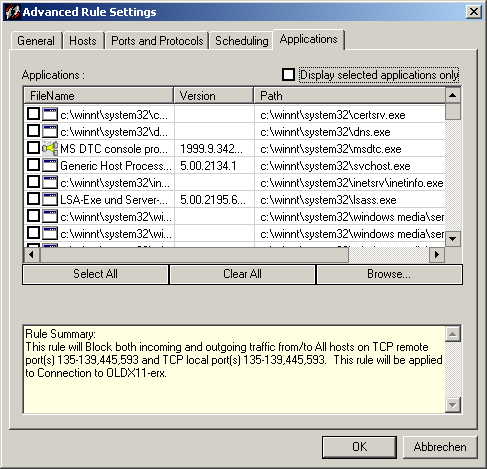
Task: Sort list by the Version column header
Action: tap(214, 96)
